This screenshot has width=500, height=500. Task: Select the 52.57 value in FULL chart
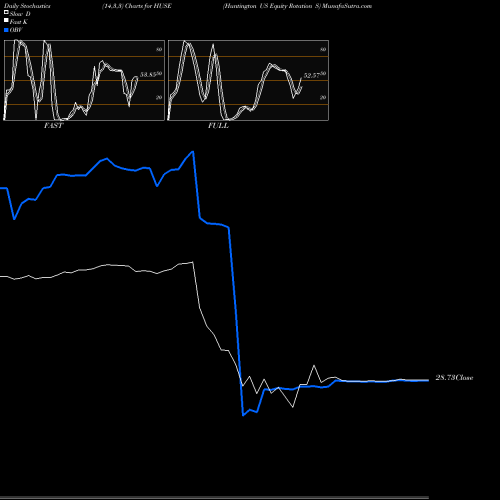312,76
